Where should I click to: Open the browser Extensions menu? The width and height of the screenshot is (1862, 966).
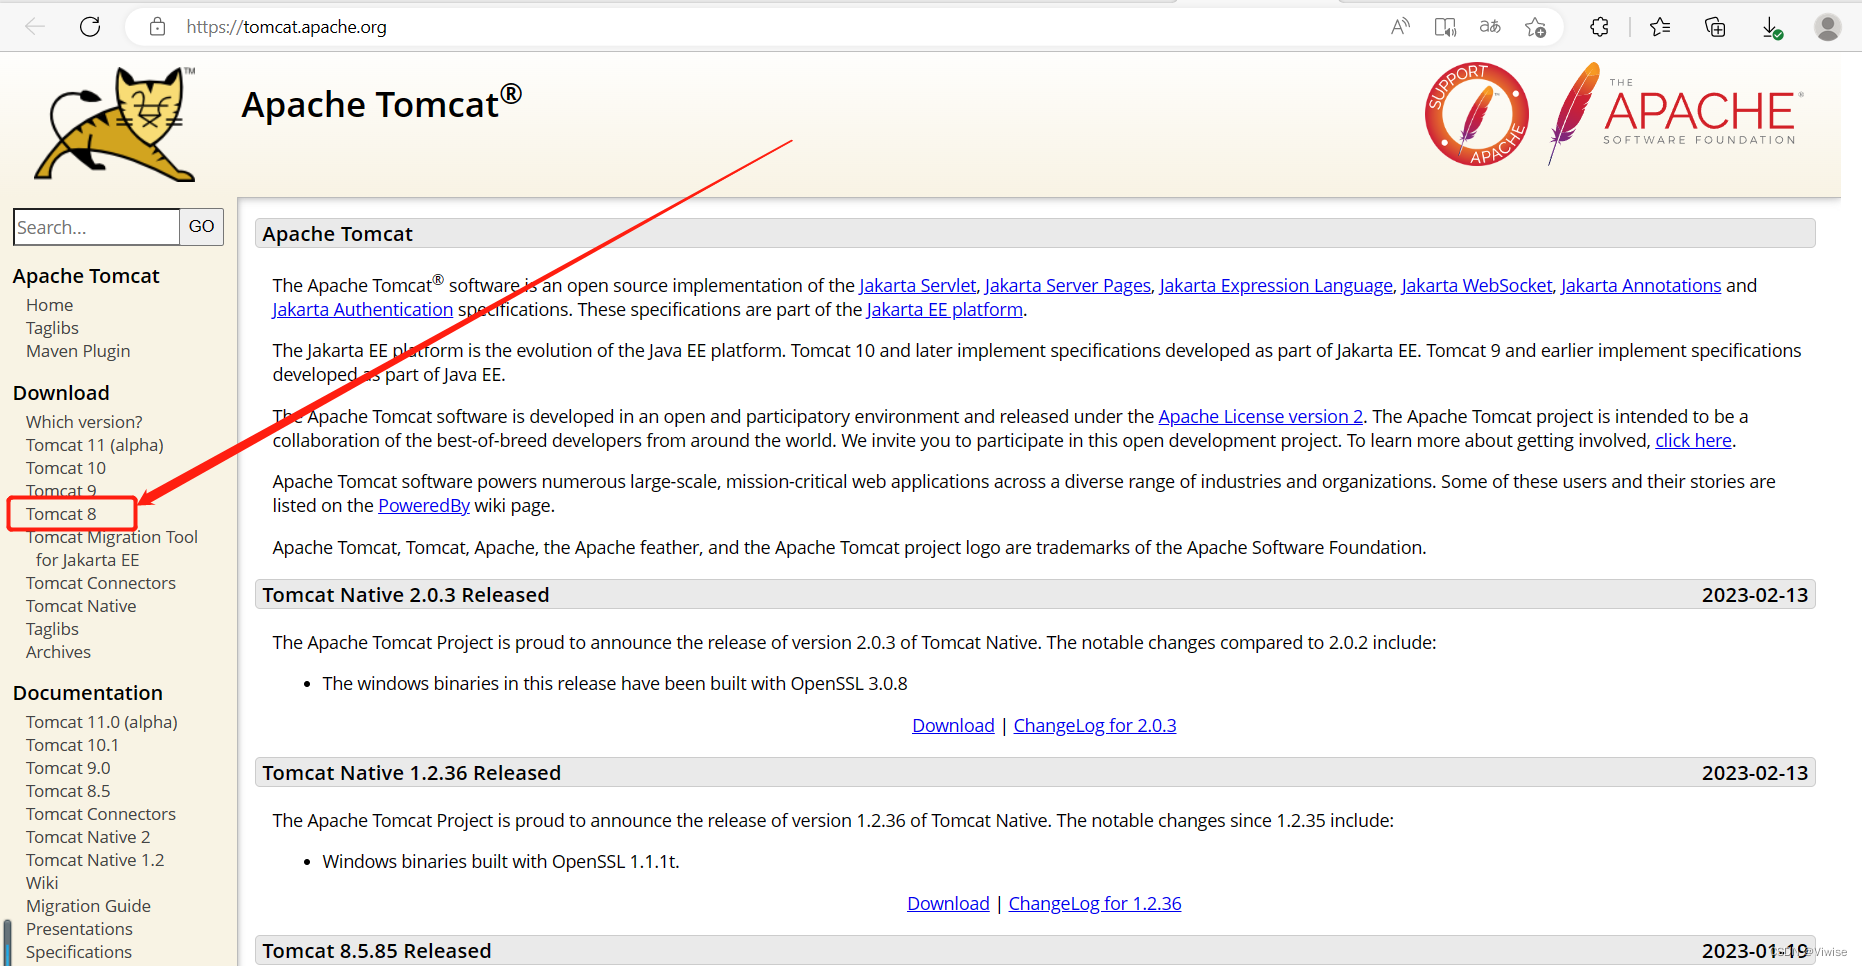(1598, 27)
